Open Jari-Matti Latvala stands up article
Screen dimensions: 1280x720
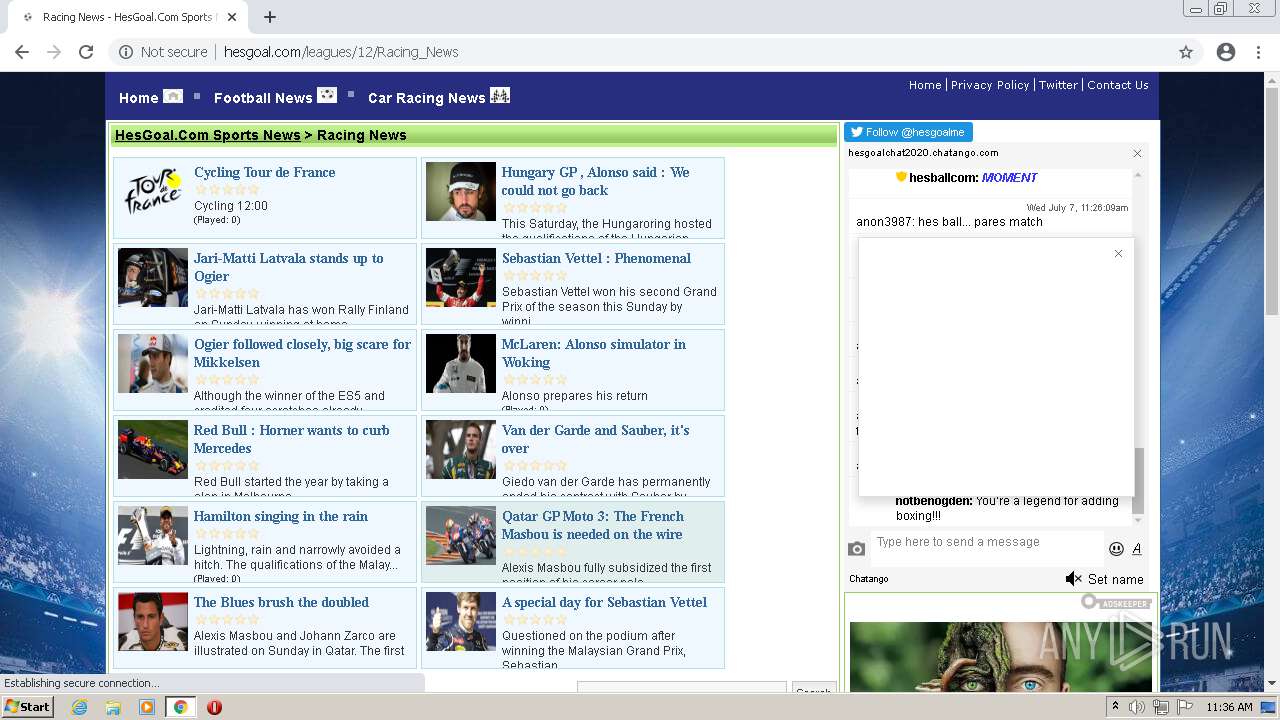coord(289,267)
